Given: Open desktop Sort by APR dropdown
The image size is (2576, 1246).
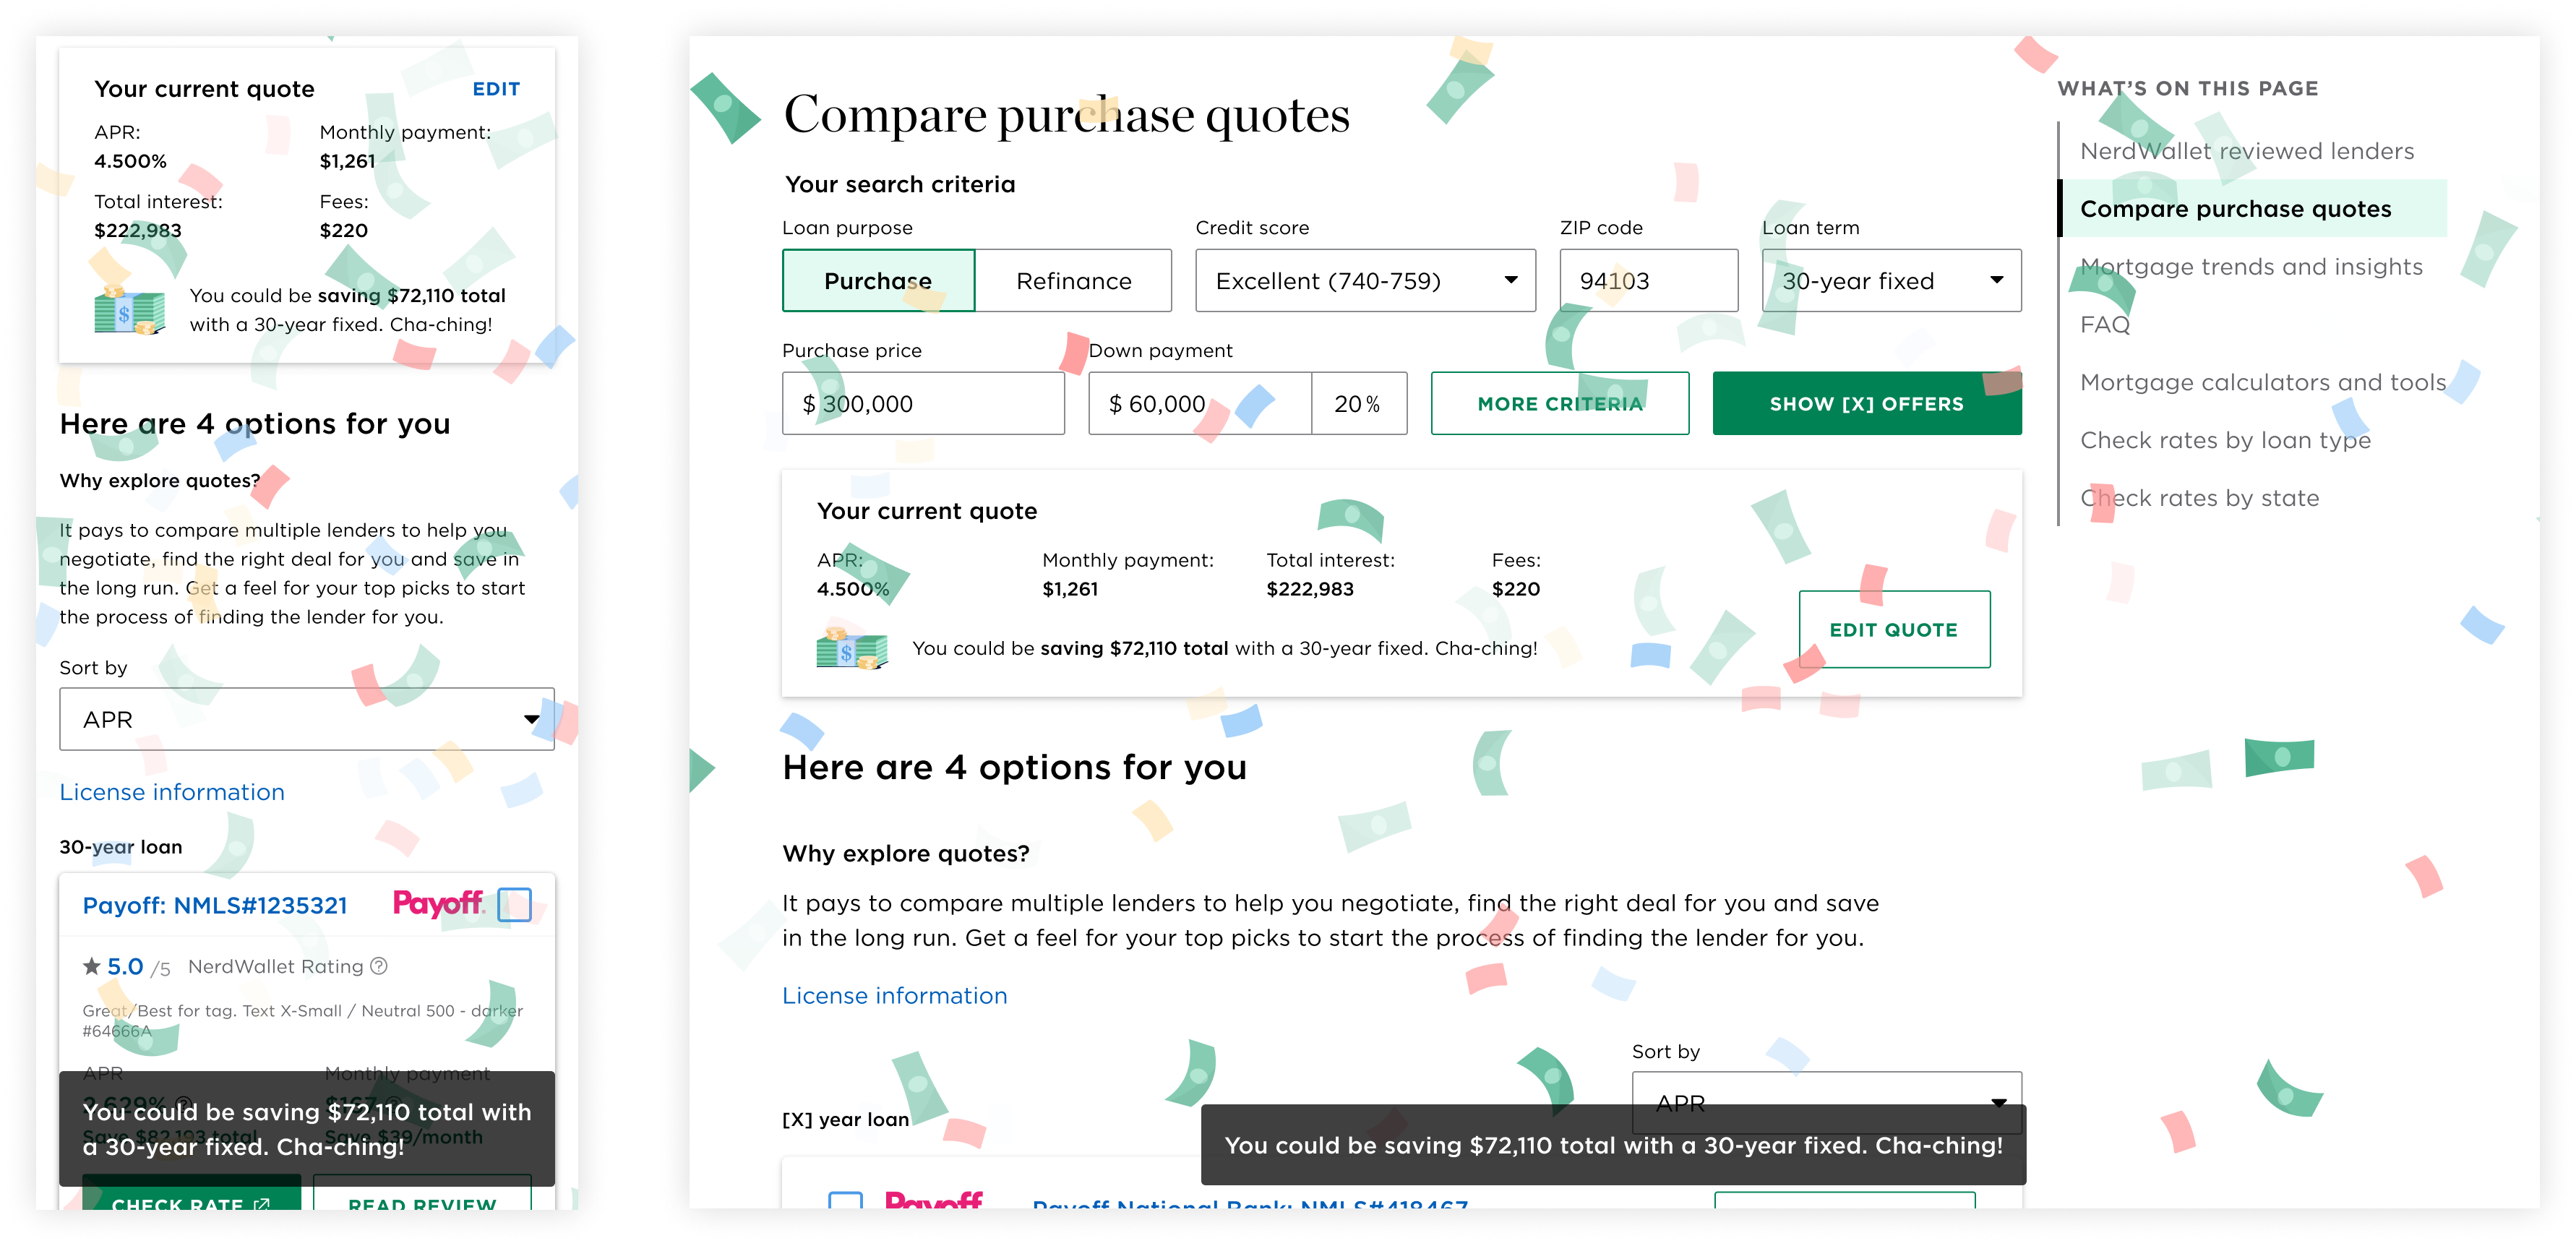Looking at the screenshot, I should (1826, 1103).
